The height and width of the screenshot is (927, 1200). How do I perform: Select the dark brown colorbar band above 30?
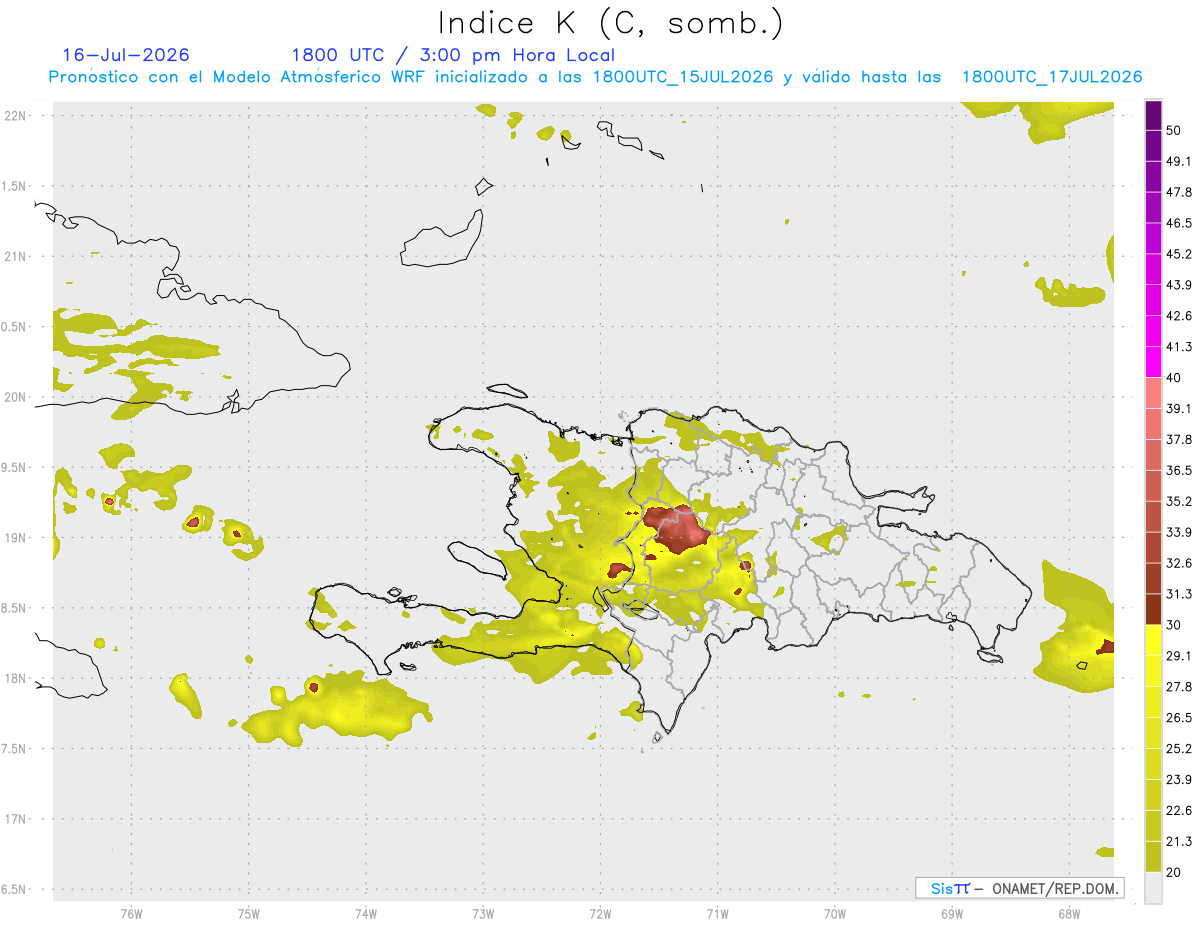coord(1153,609)
